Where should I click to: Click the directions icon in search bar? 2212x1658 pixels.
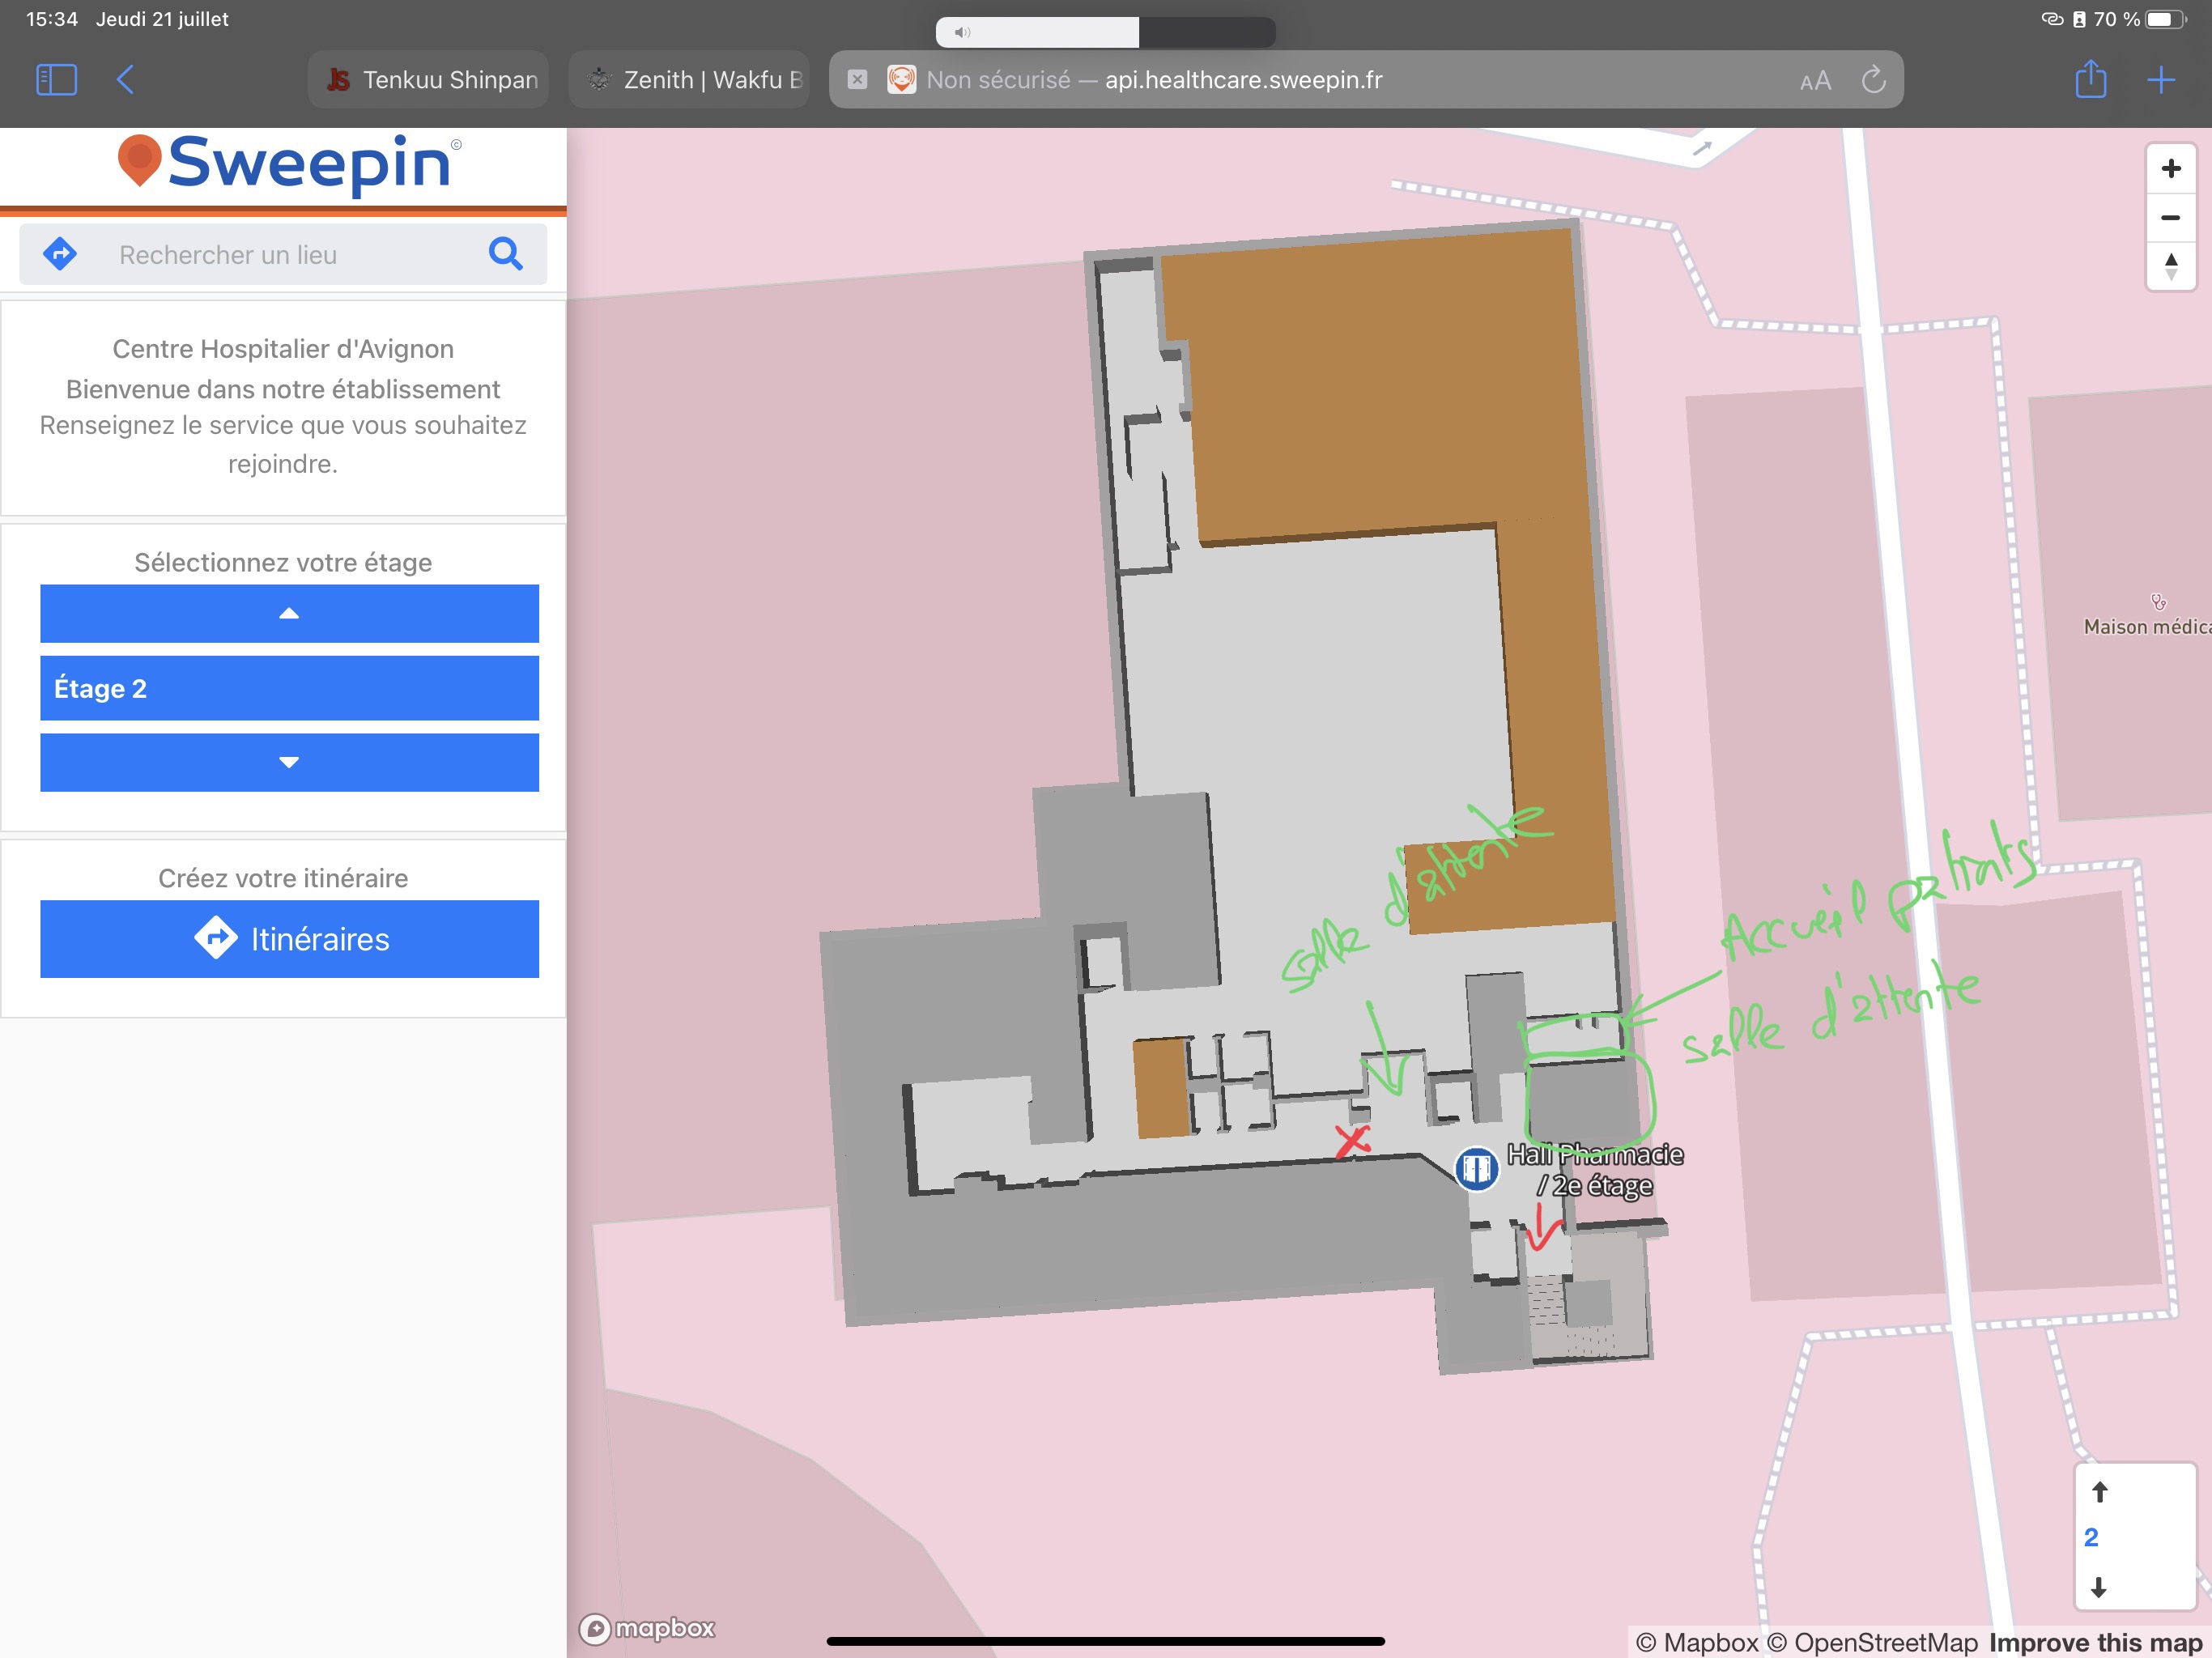pos(60,254)
